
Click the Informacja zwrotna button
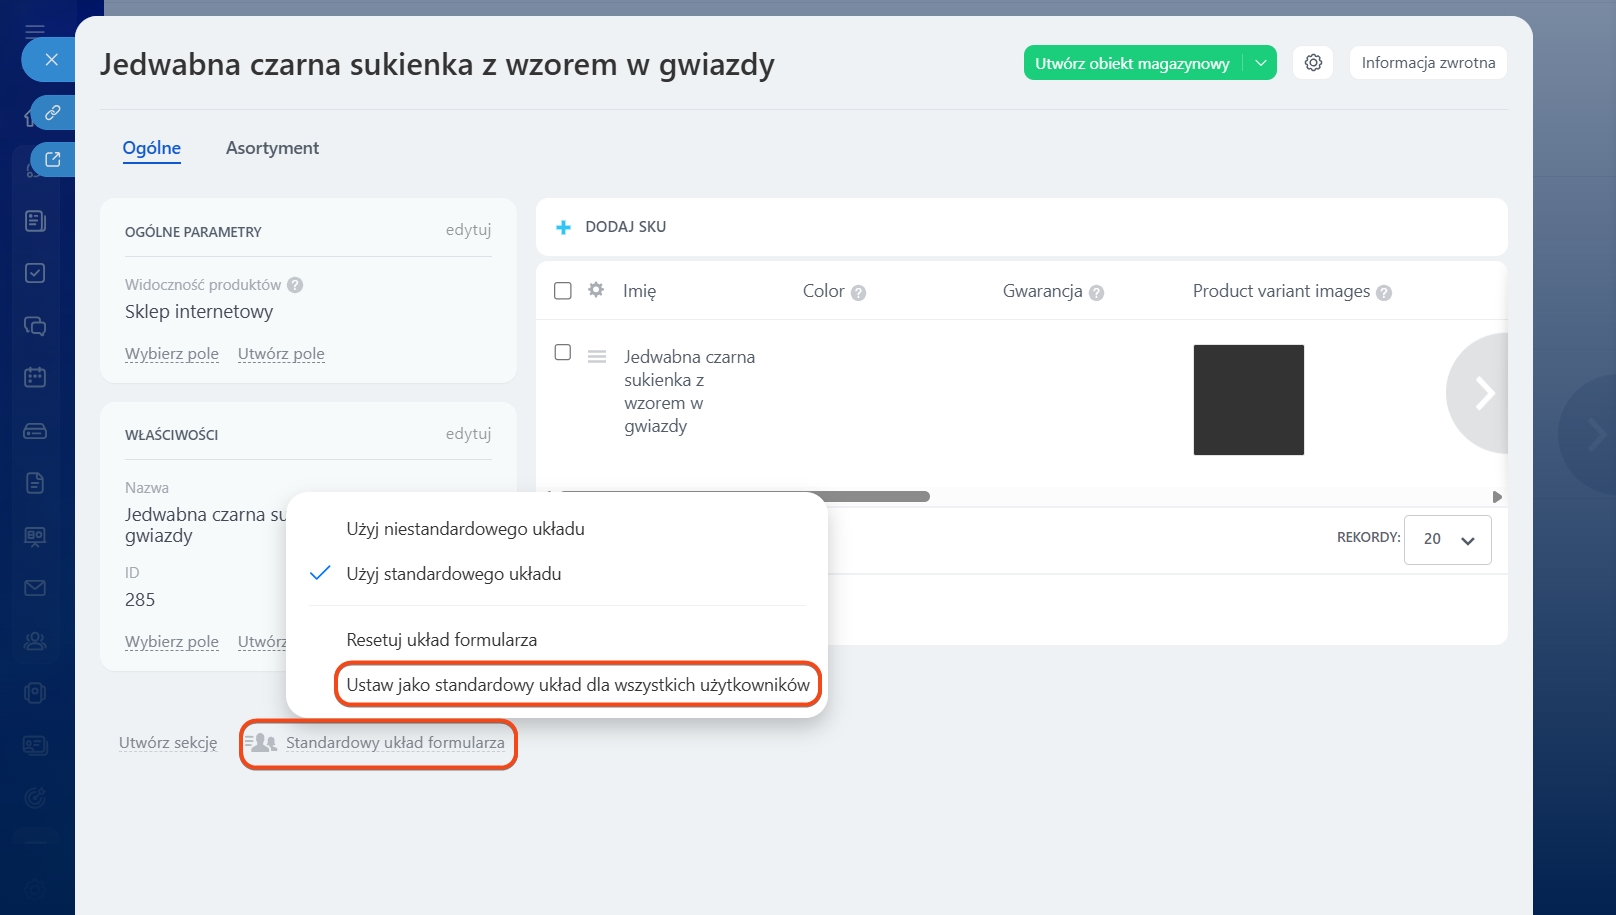pyautogui.click(x=1427, y=63)
